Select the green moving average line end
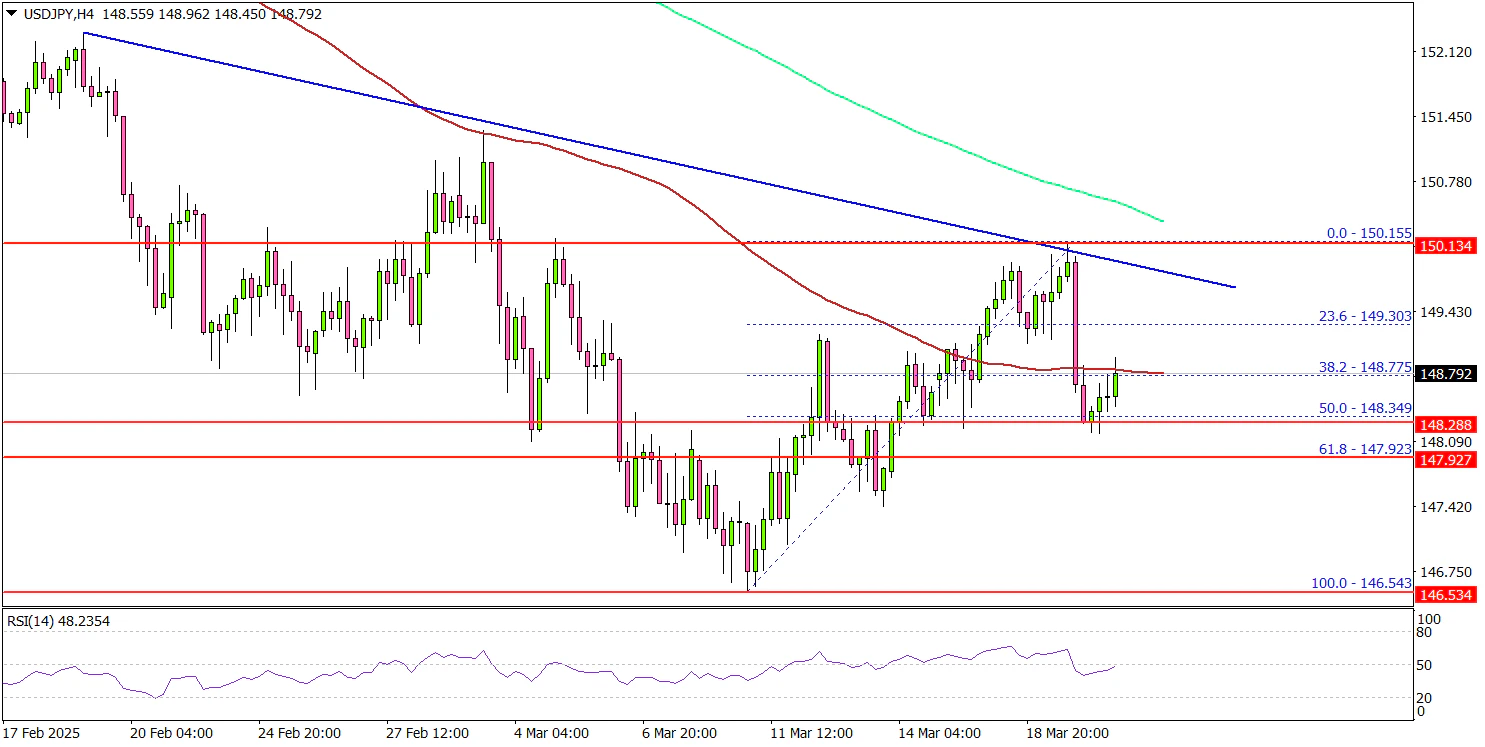This screenshot has height=747, width=1485. coord(1162,220)
